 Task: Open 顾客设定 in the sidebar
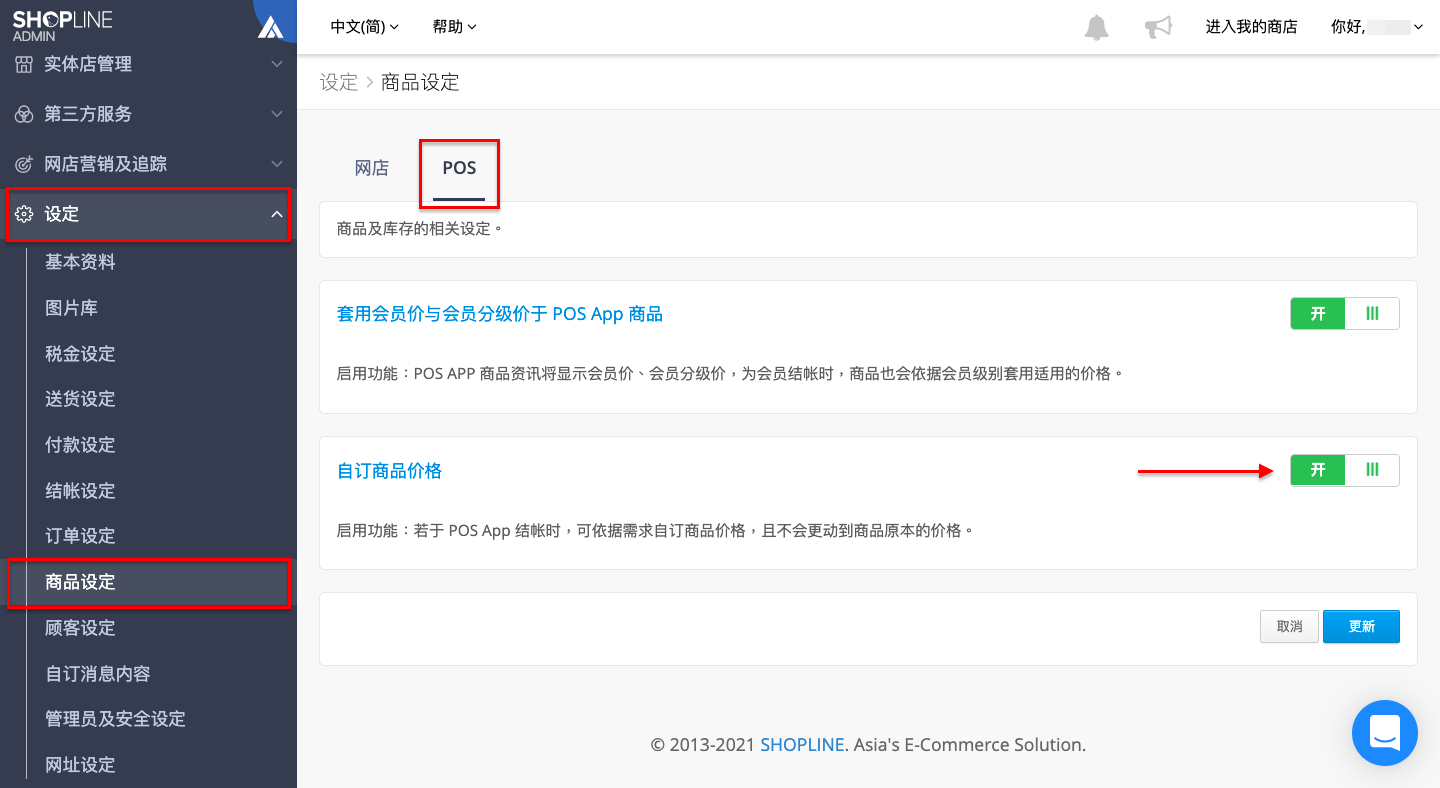click(80, 628)
